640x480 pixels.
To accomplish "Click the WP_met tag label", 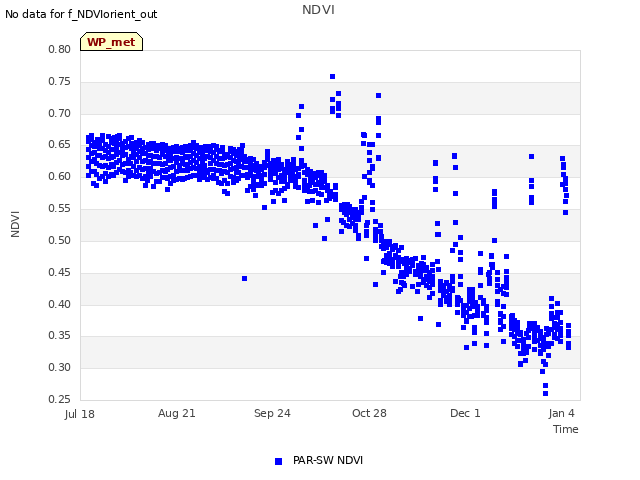I will point(111,42).
